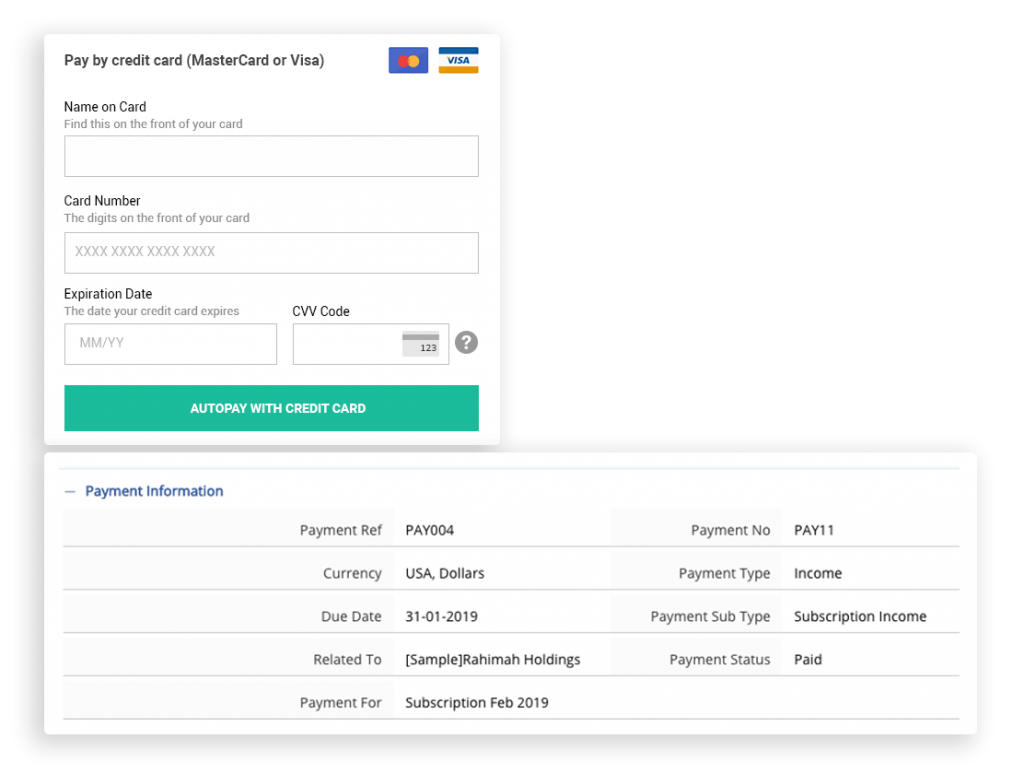Click the Card Number input field
The width and height of the screenshot is (1024, 774).
pos(271,253)
